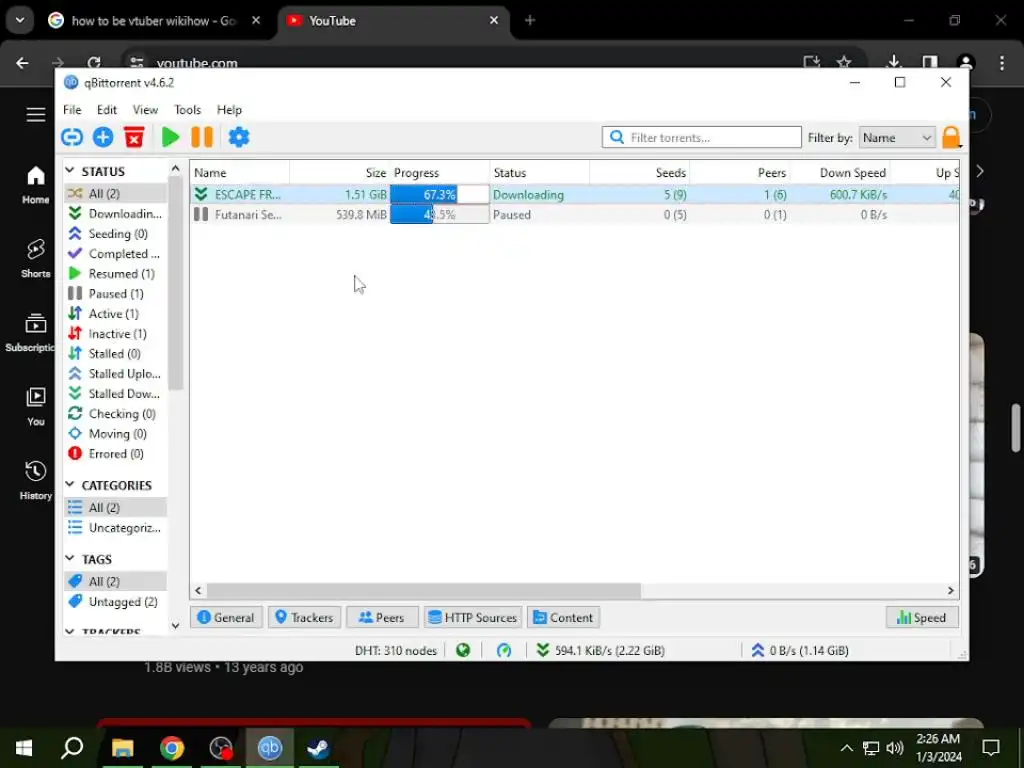Sort by Down Speed column header
Screen dimensions: 1024x768
point(840,172)
